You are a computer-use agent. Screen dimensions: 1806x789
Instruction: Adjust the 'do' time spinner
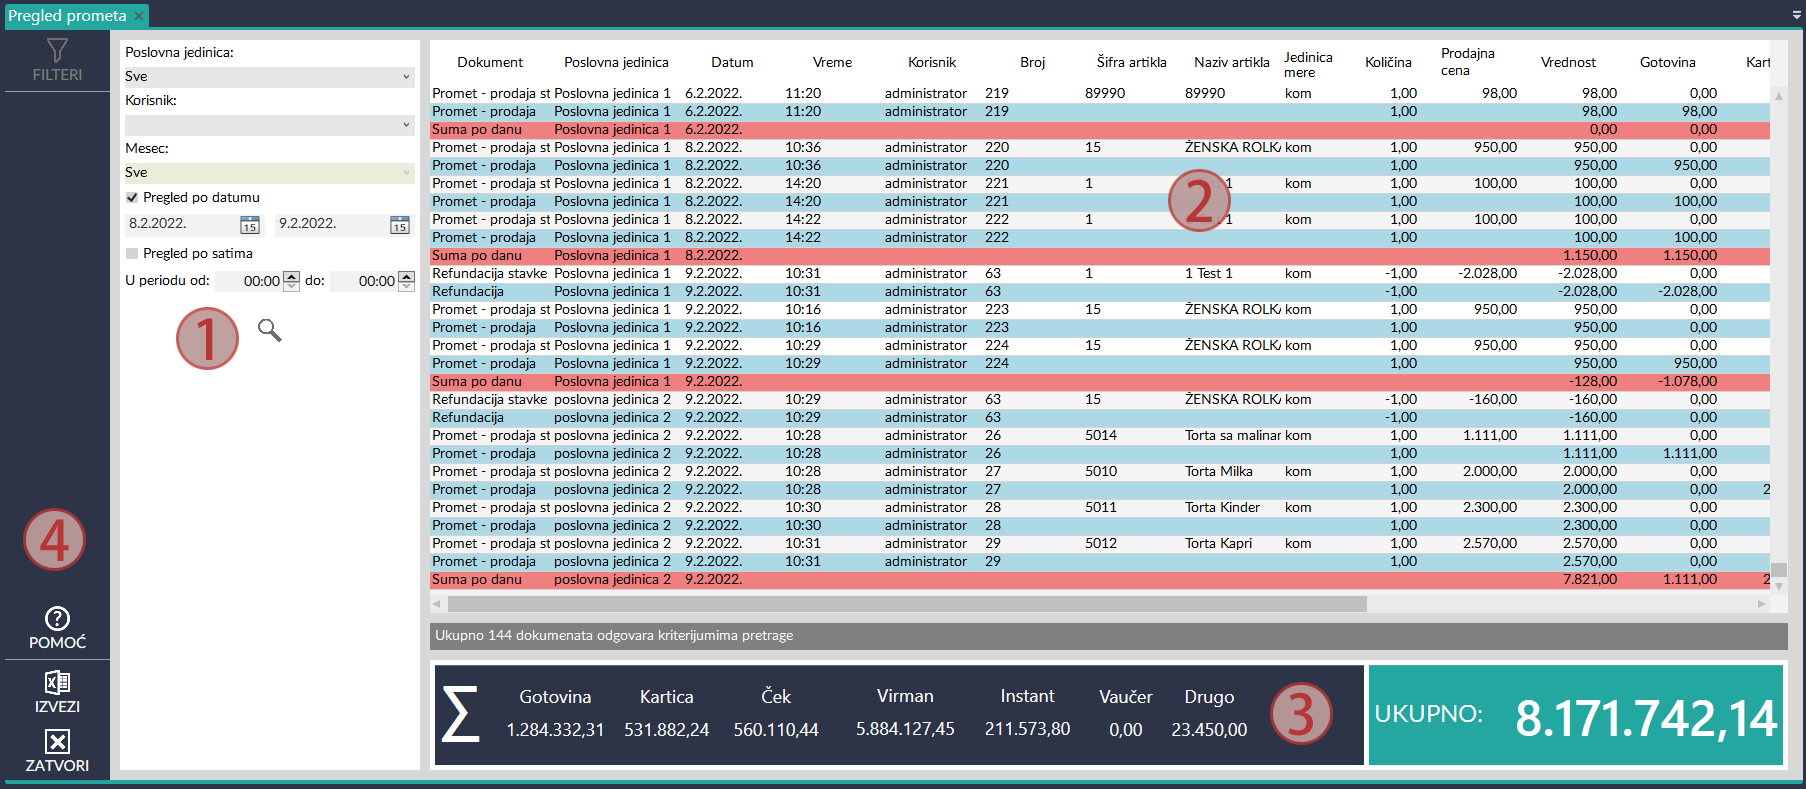(x=406, y=281)
